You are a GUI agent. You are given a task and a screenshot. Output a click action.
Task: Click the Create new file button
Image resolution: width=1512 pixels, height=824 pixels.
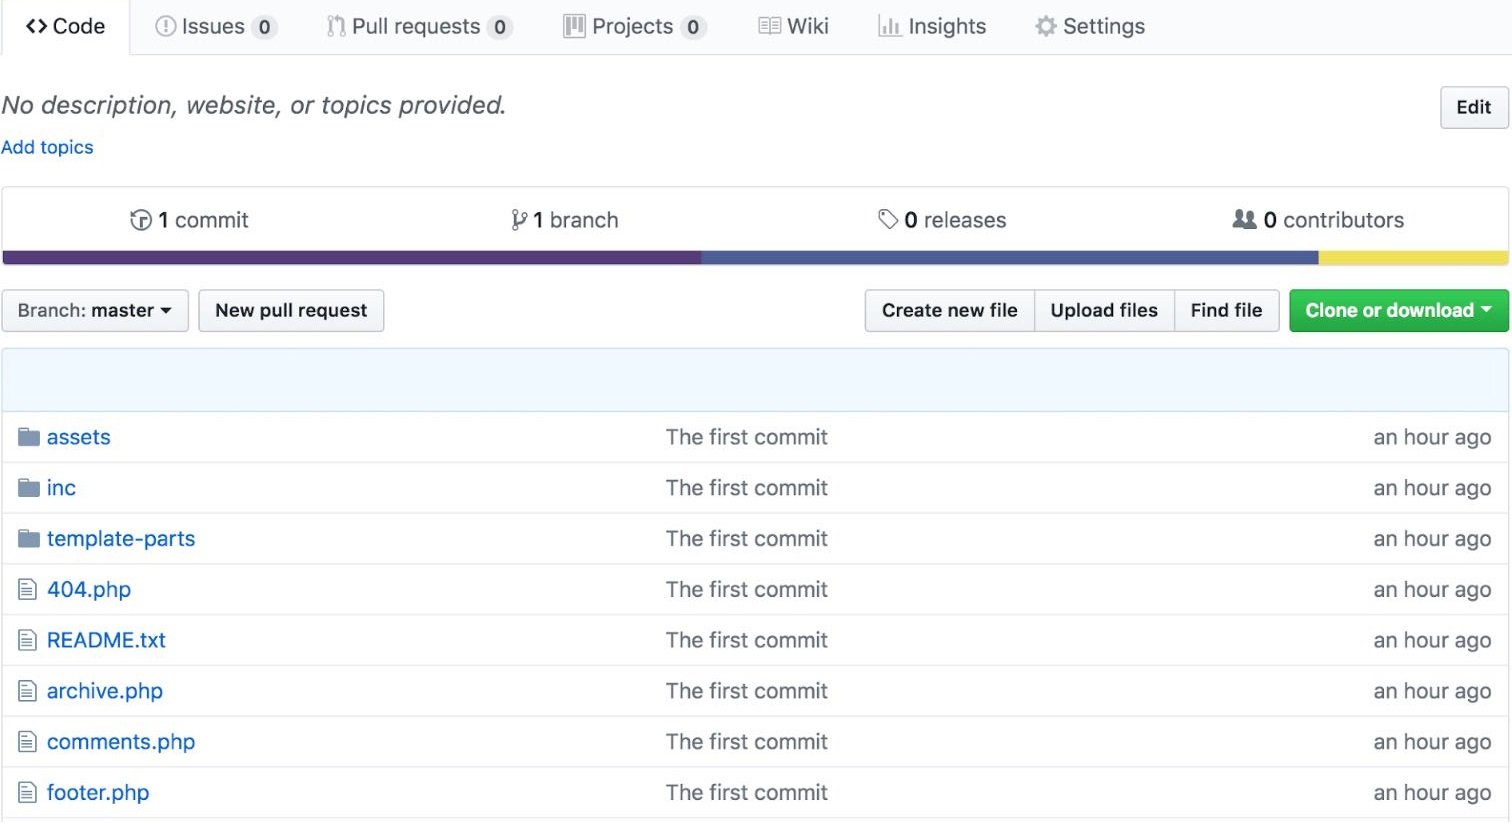pos(948,310)
